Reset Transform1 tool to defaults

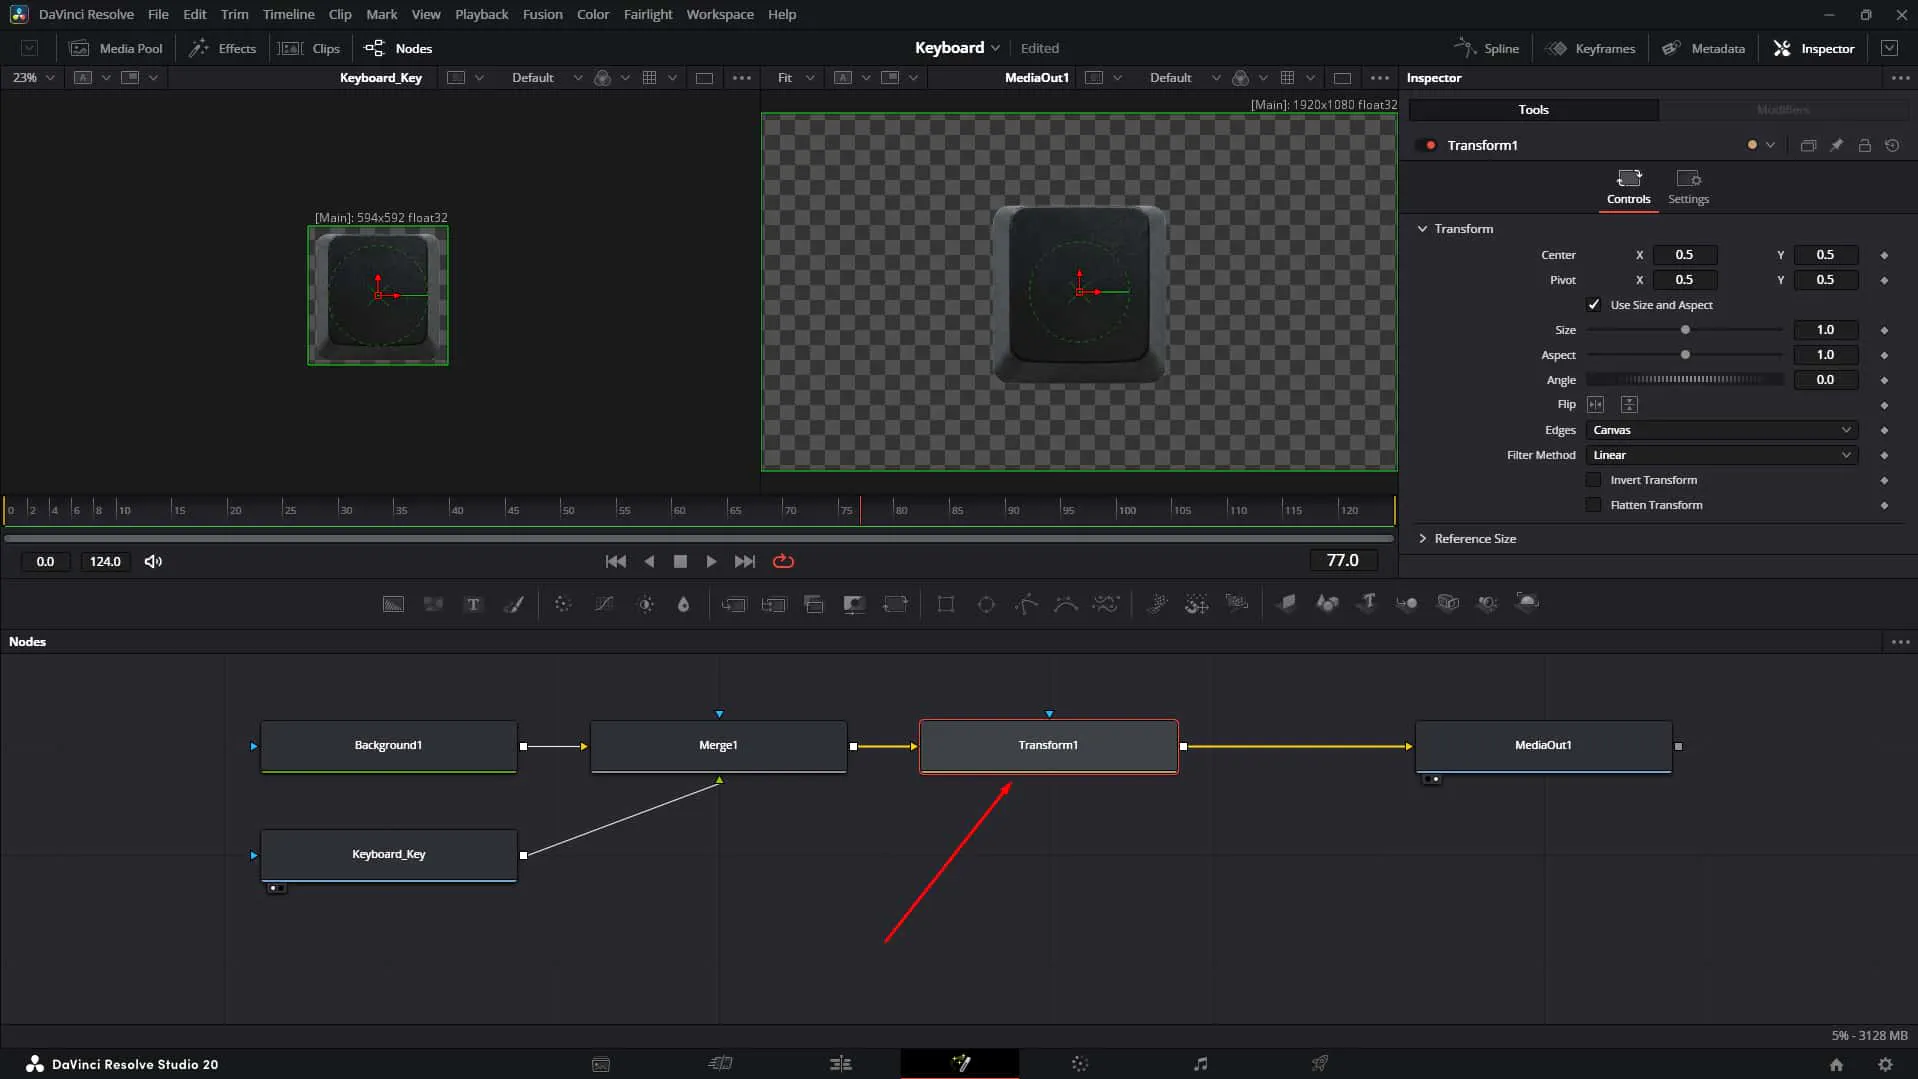tap(1892, 145)
